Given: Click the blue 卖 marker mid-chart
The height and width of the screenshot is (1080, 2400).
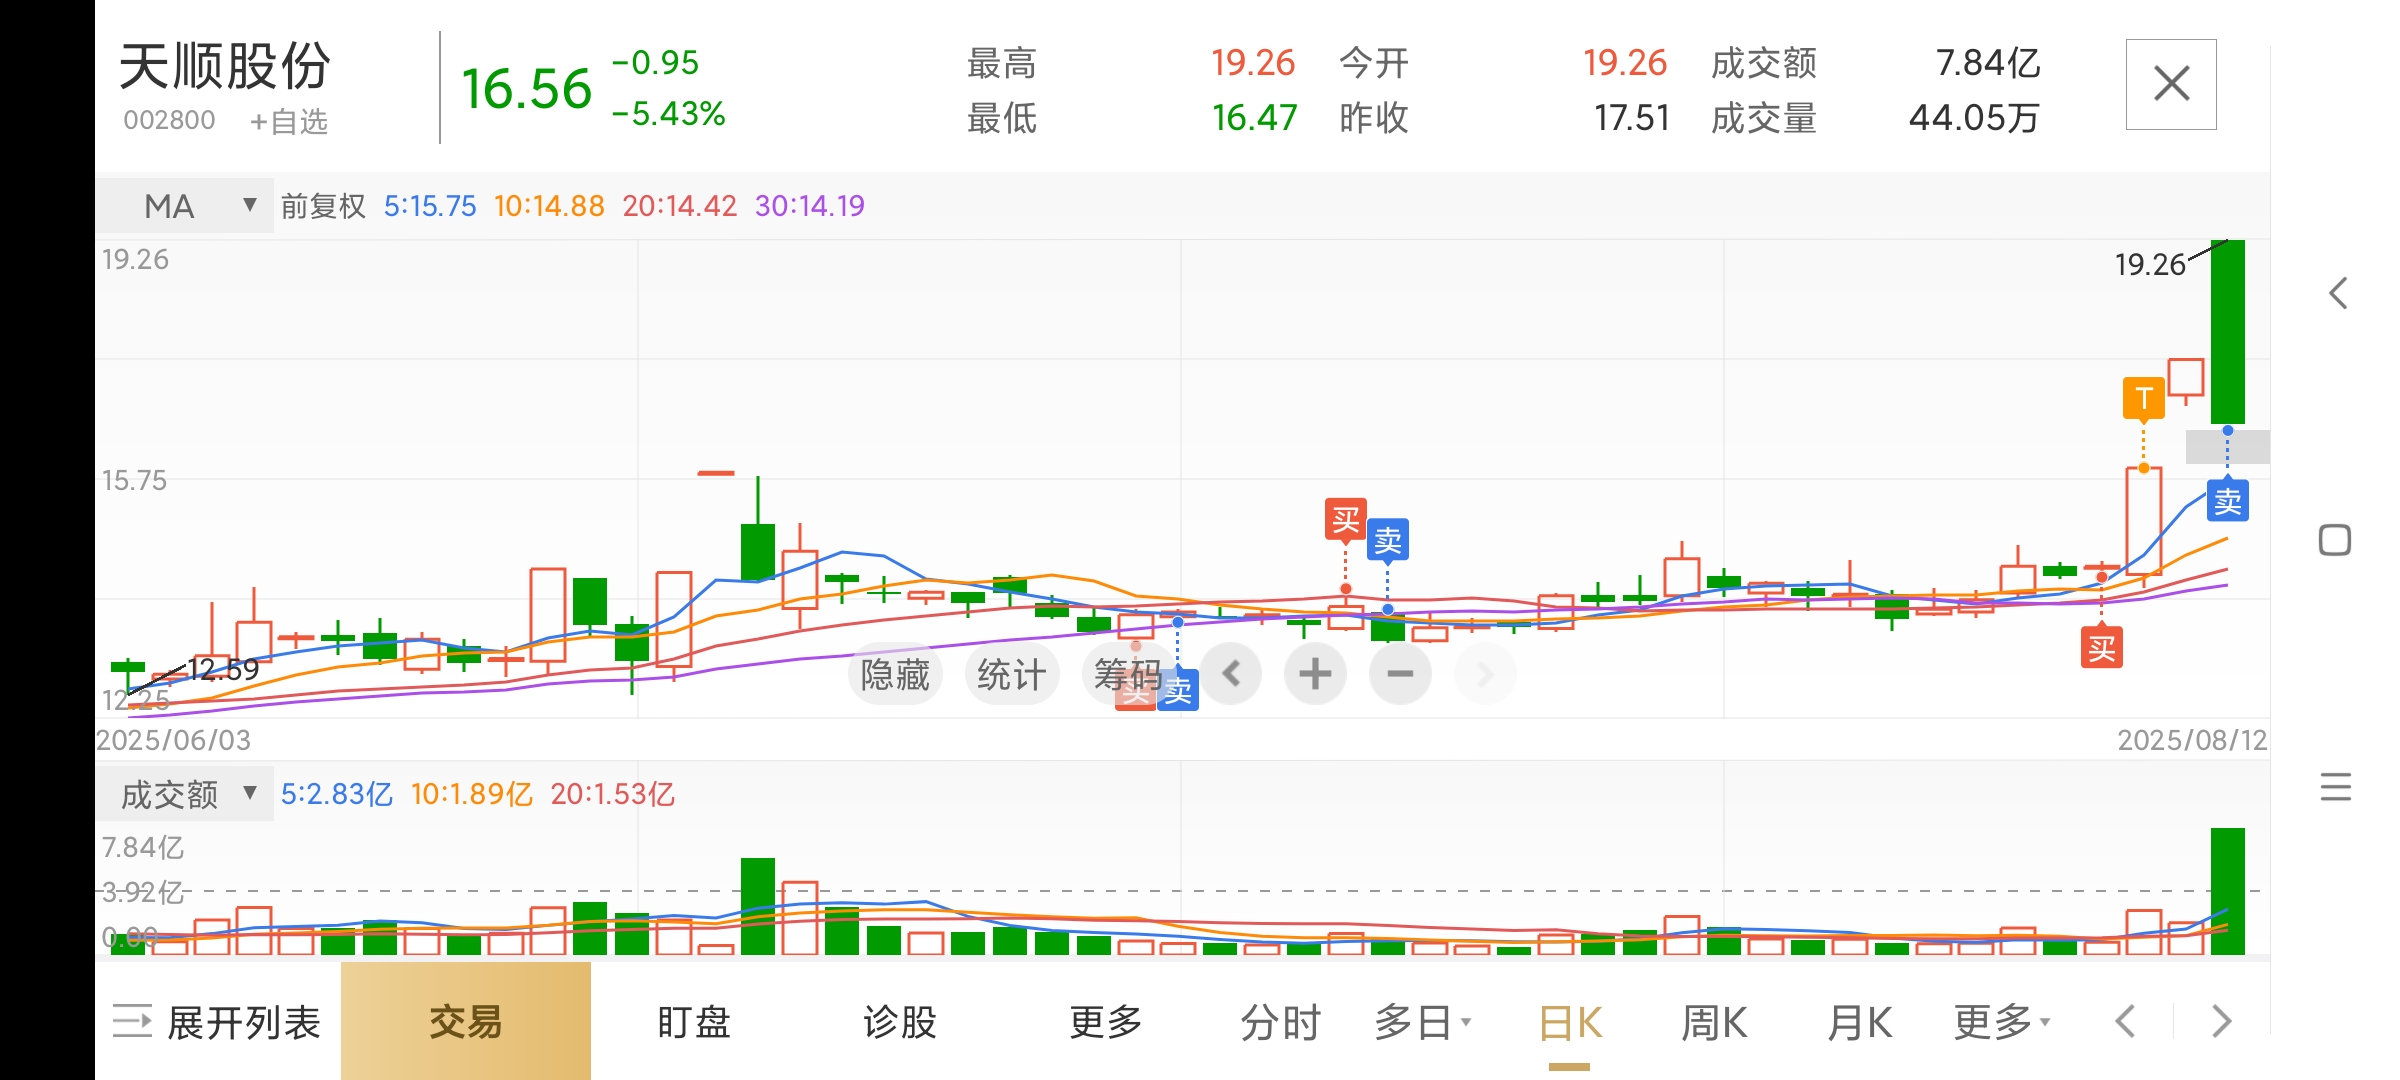Looking at the screenshot, I should [x=1387, y=540].
